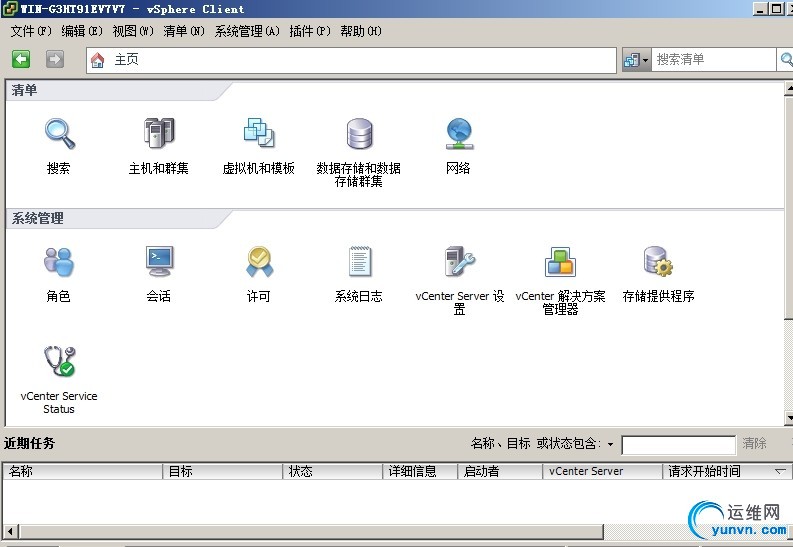This screenshot has height=547, width=793.
Task: Open the 帮助(H) menu
Action: [361, 31]
